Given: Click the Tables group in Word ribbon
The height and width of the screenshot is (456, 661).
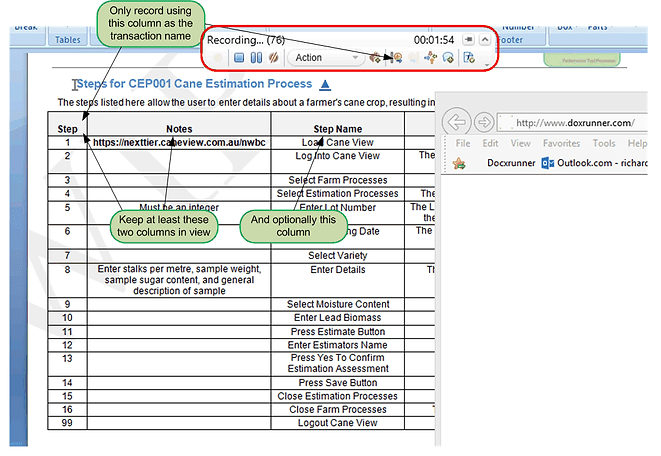Looking at the screenshot, I should pyautogui.click(x=67, y=40).
